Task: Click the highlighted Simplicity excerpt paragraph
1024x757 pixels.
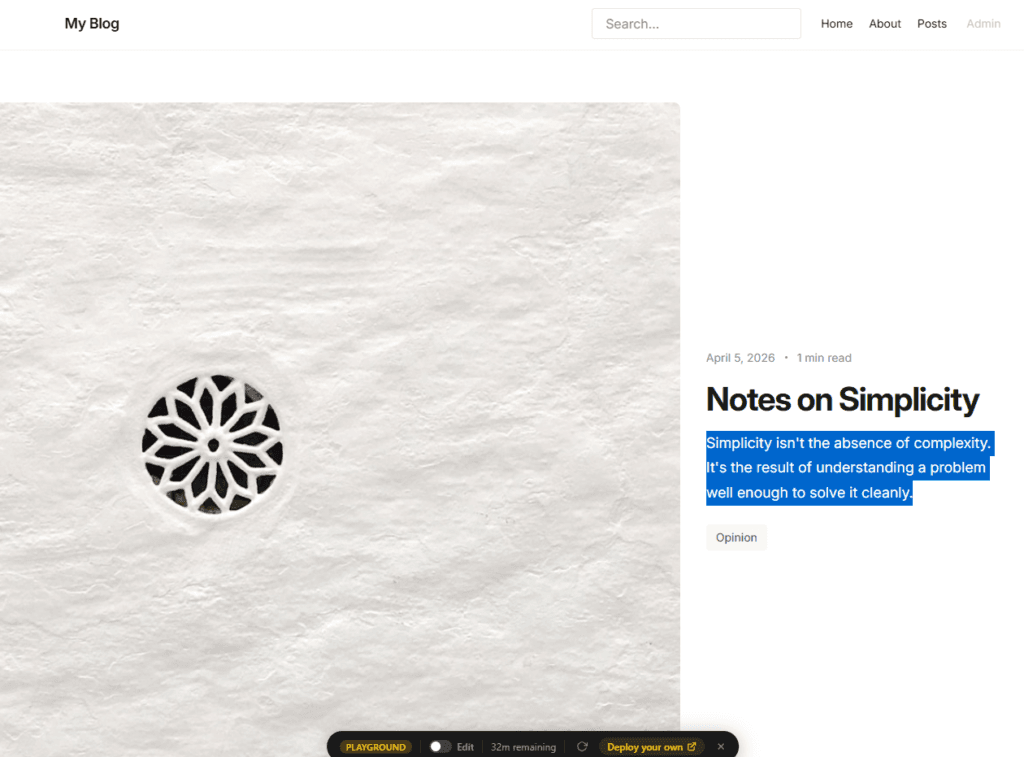Action: click(x=850, y=468)
